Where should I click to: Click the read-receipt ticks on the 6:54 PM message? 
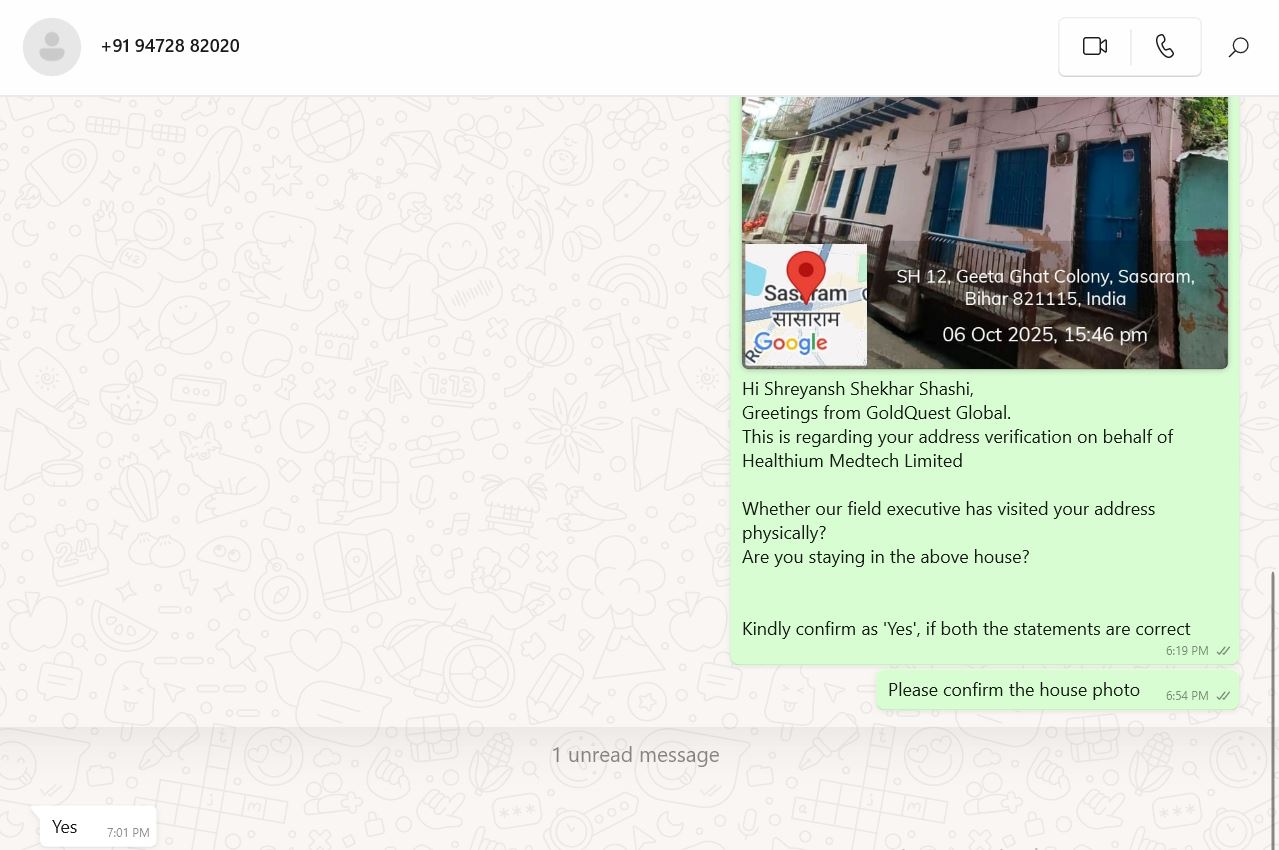click(x=1223, y=696)
